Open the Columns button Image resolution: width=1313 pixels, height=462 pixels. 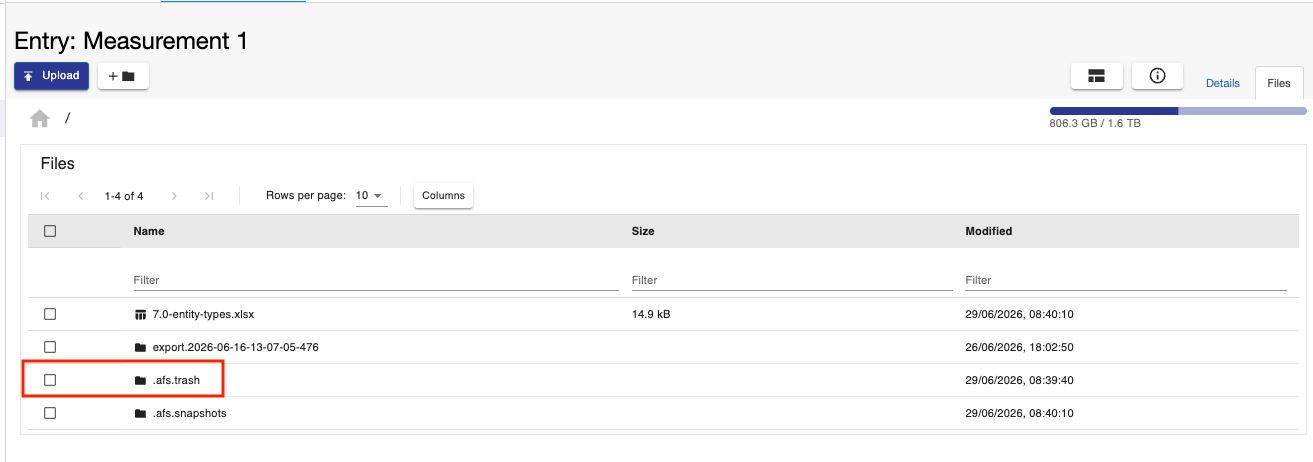point(443,196)
